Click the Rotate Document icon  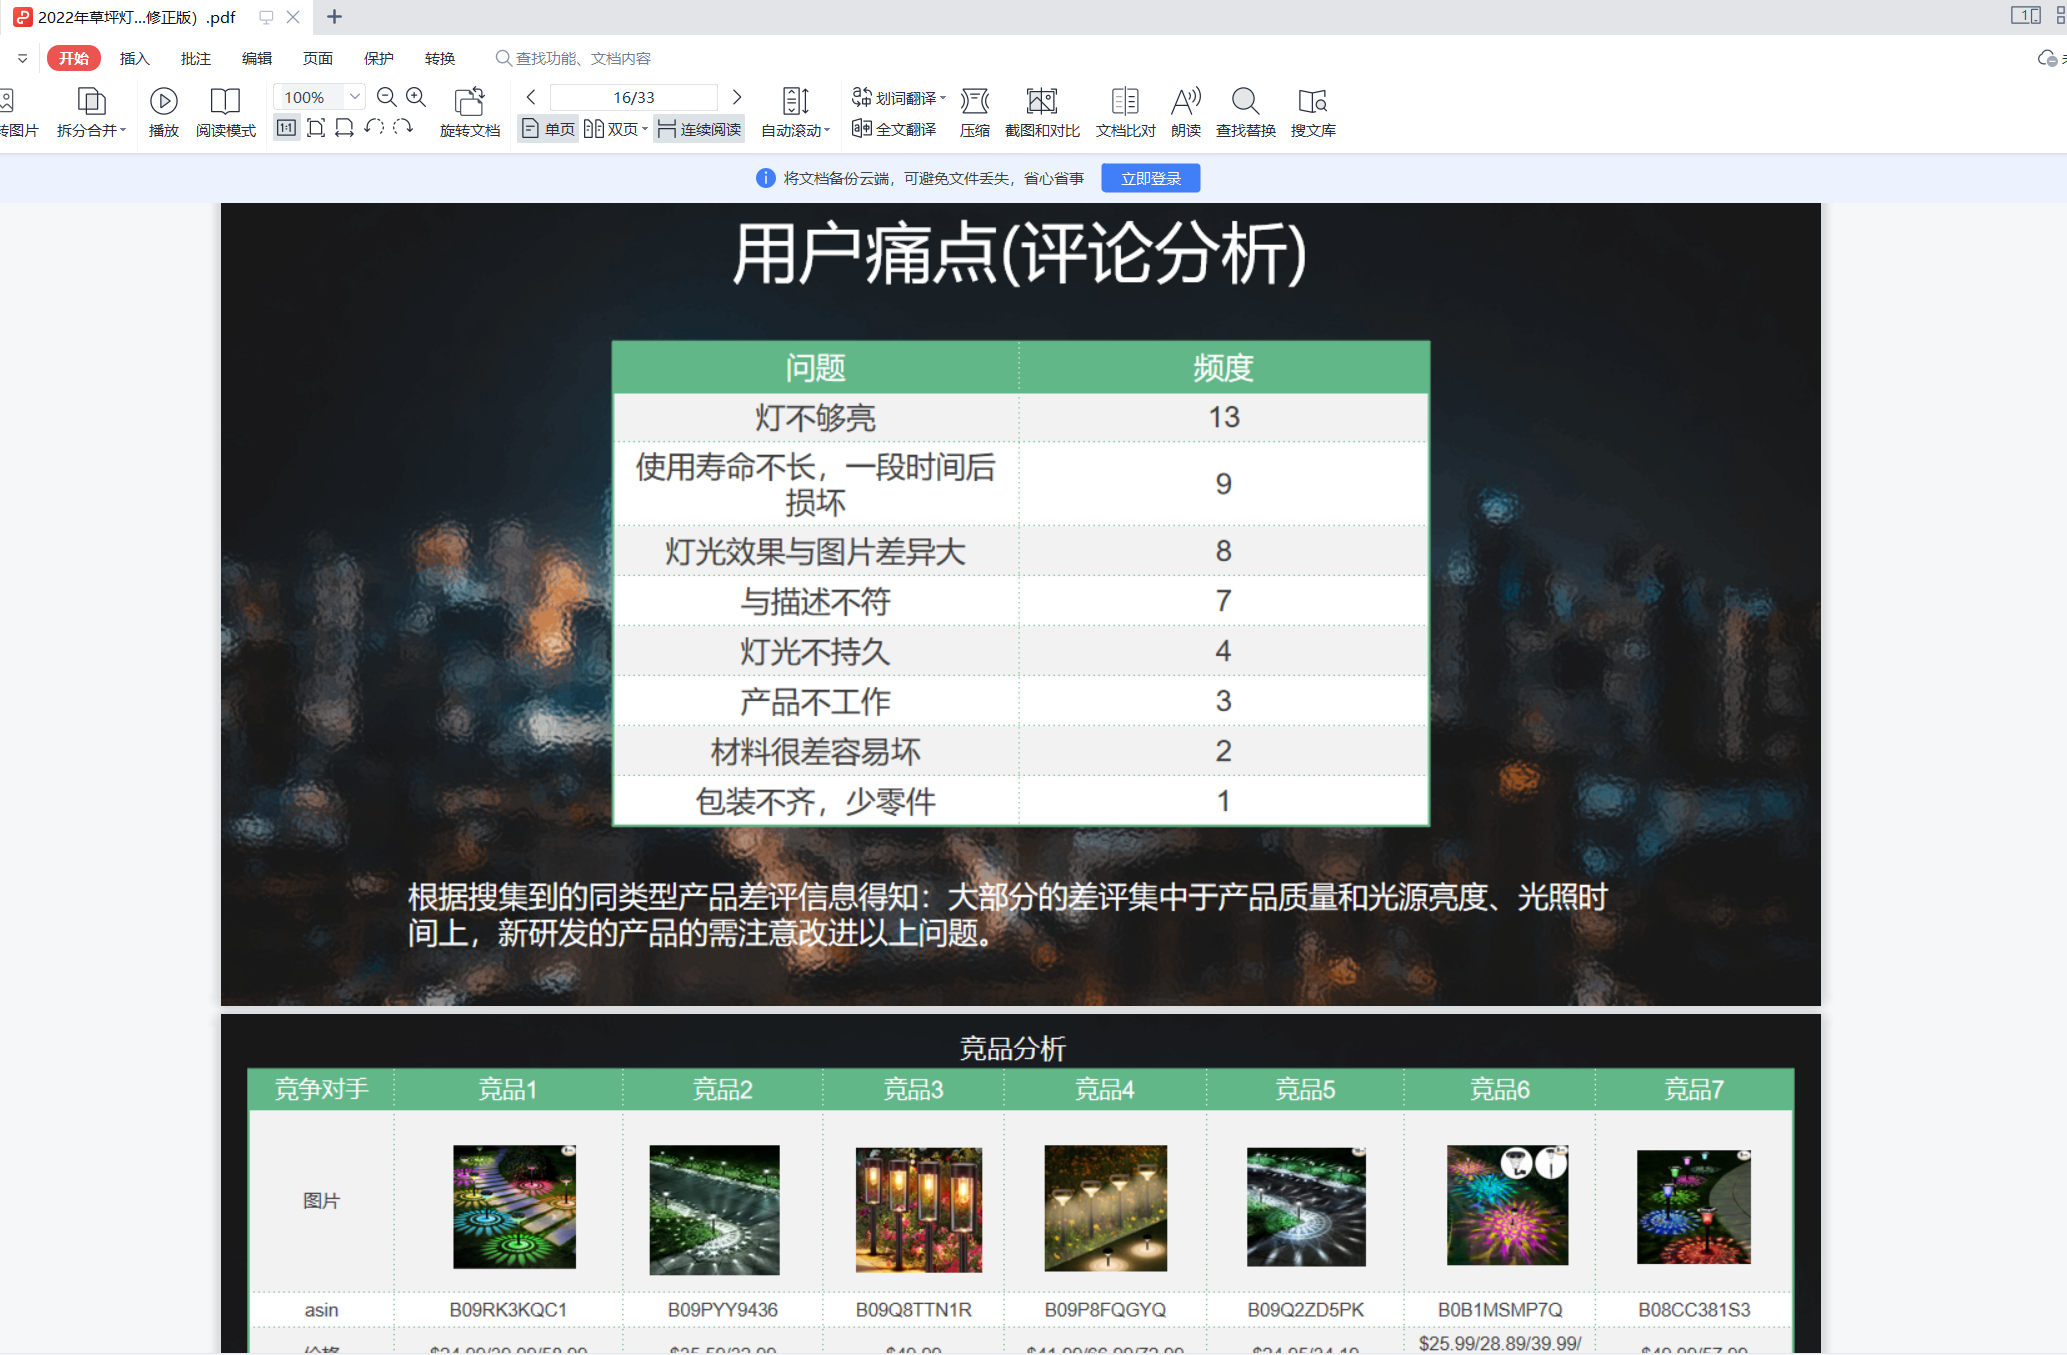click(469, 101)
